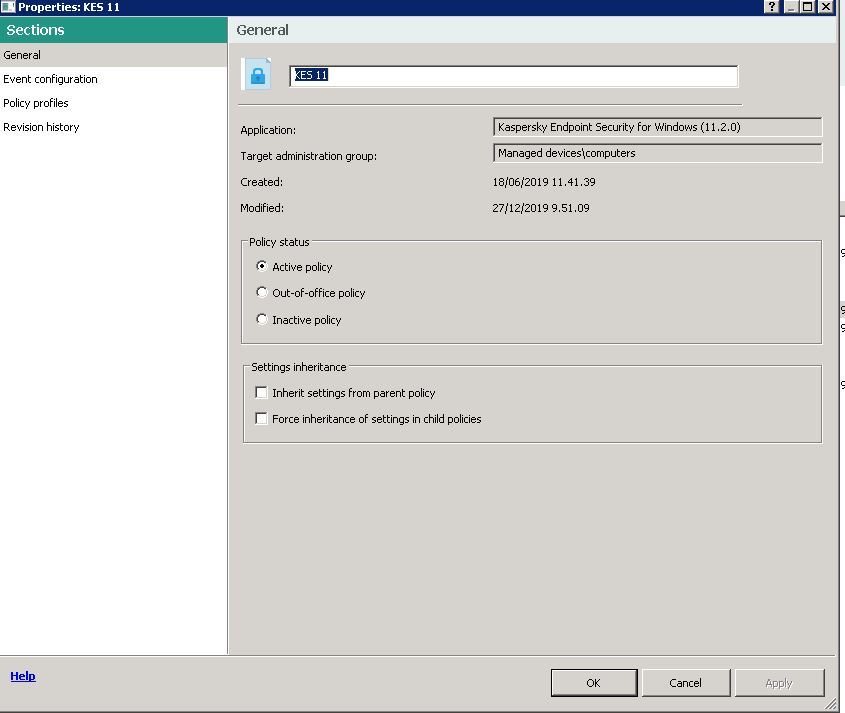Click the Sections header

click(113, 30)
